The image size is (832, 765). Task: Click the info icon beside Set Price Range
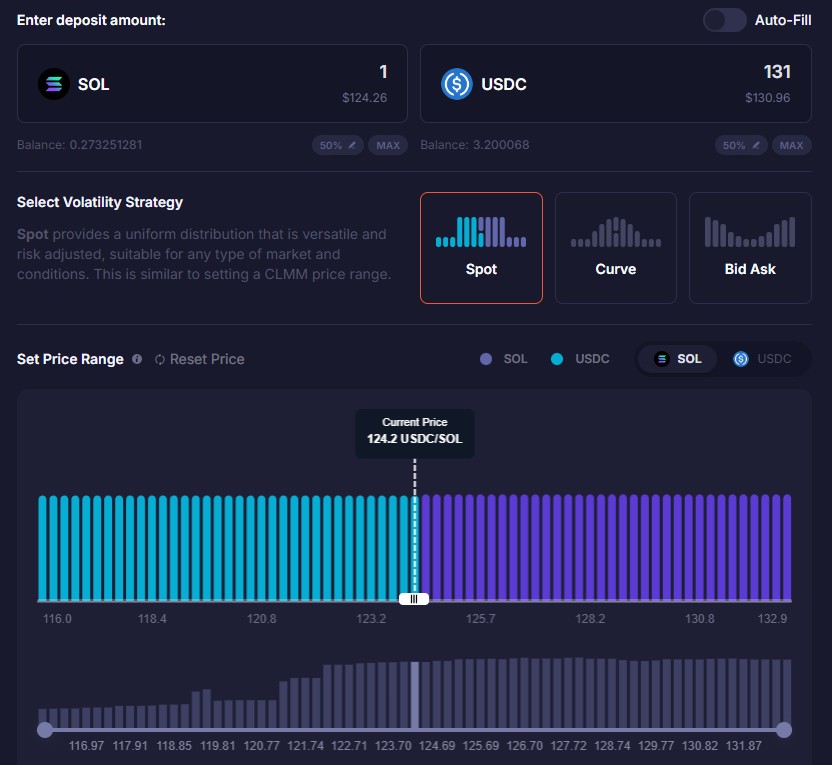(137, 359)
